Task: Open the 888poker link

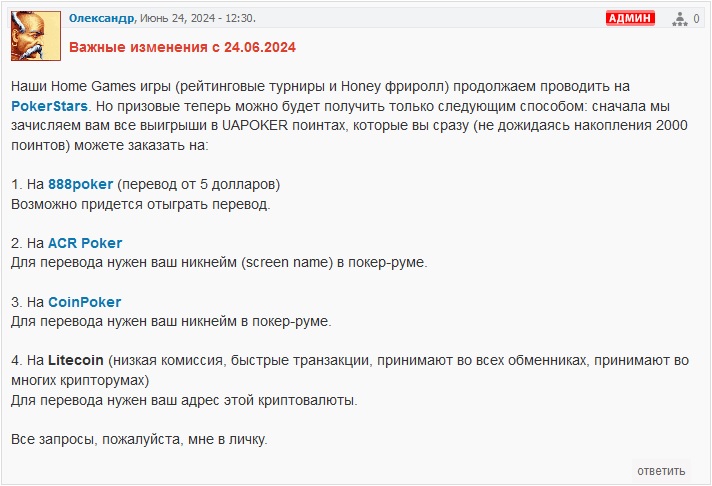Action: click(80, 184)
